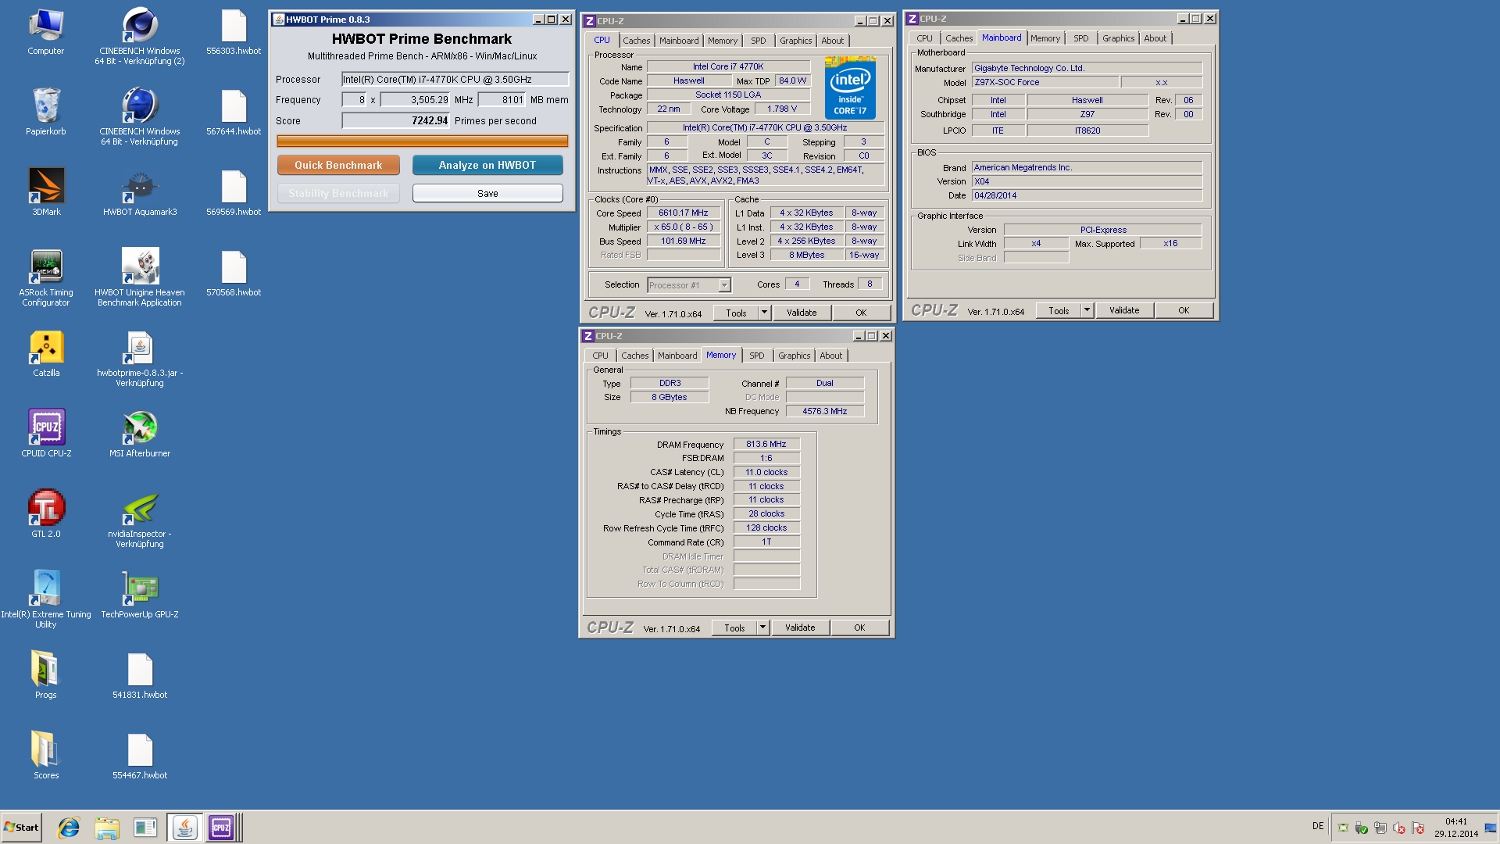
Task: Click the DE language indicator in tray
Action: click(x=1318, y=826)
